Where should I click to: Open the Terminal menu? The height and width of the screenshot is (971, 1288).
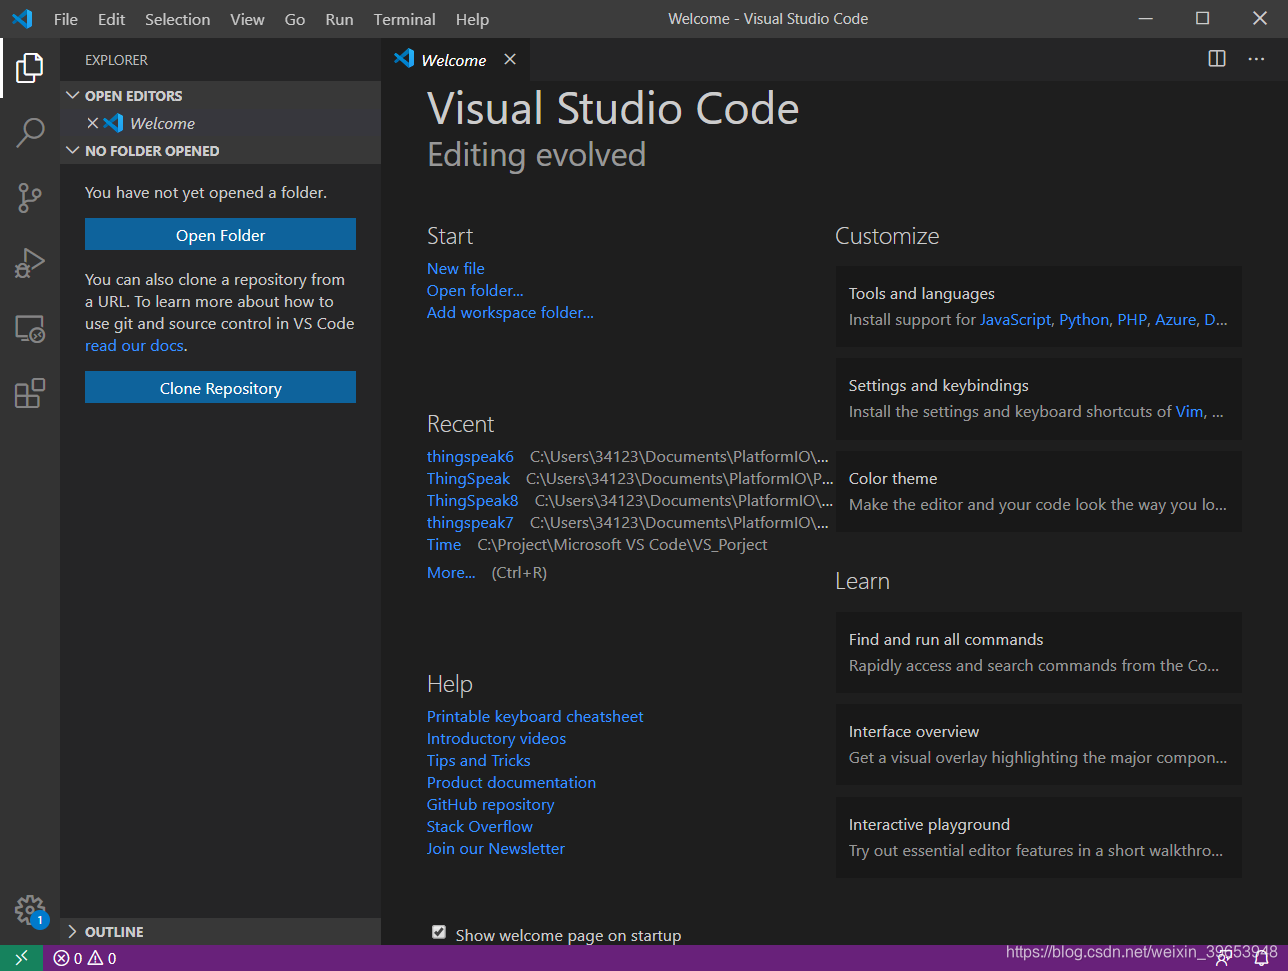click(x=404, y=19)
